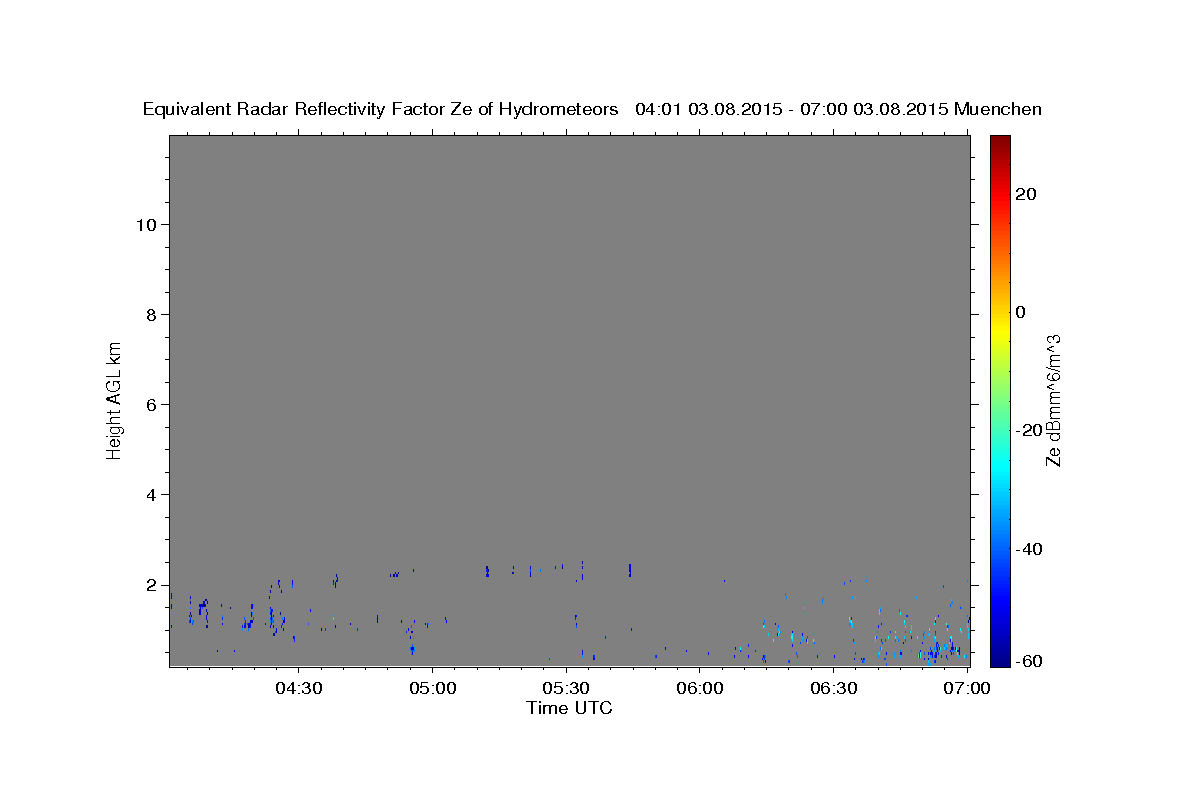Click the '05:00' time tick label

tap(432, 688)
